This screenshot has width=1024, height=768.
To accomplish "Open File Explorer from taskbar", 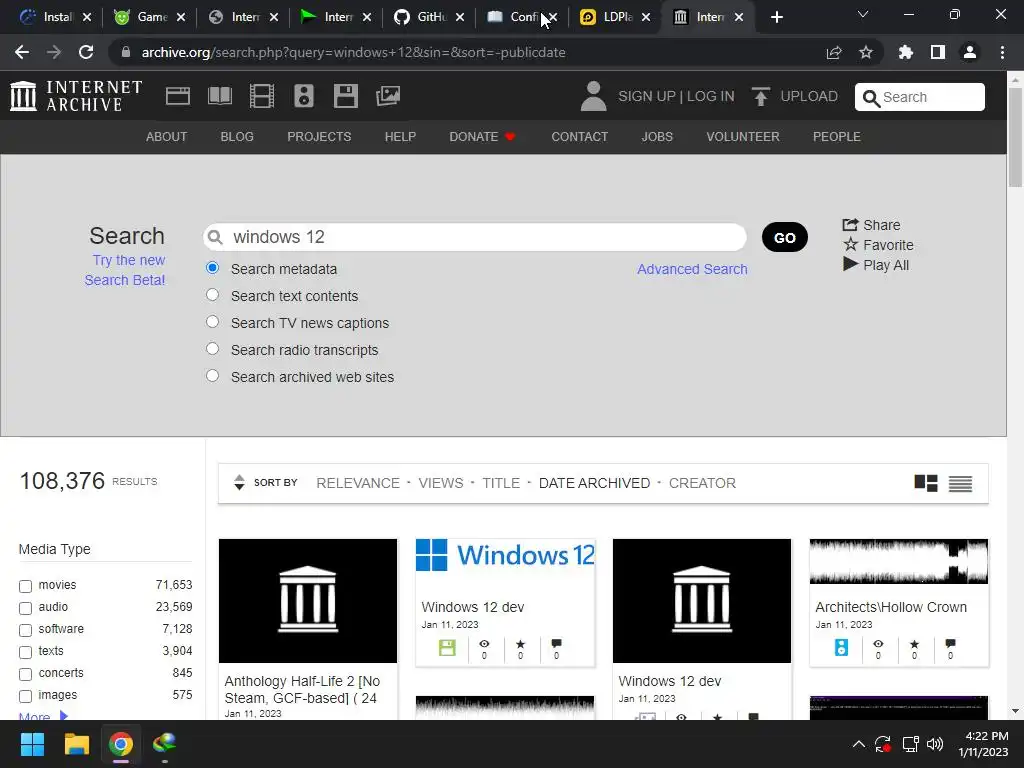I will (76, 744).
